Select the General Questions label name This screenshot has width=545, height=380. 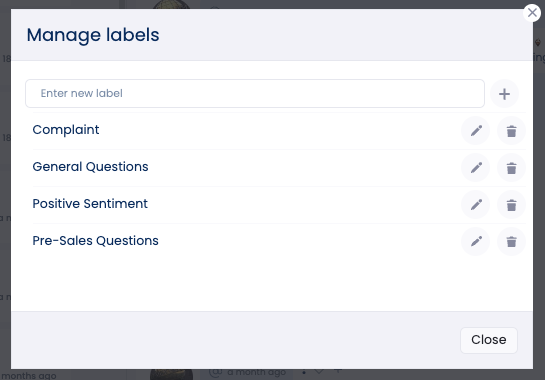[90, 167]
